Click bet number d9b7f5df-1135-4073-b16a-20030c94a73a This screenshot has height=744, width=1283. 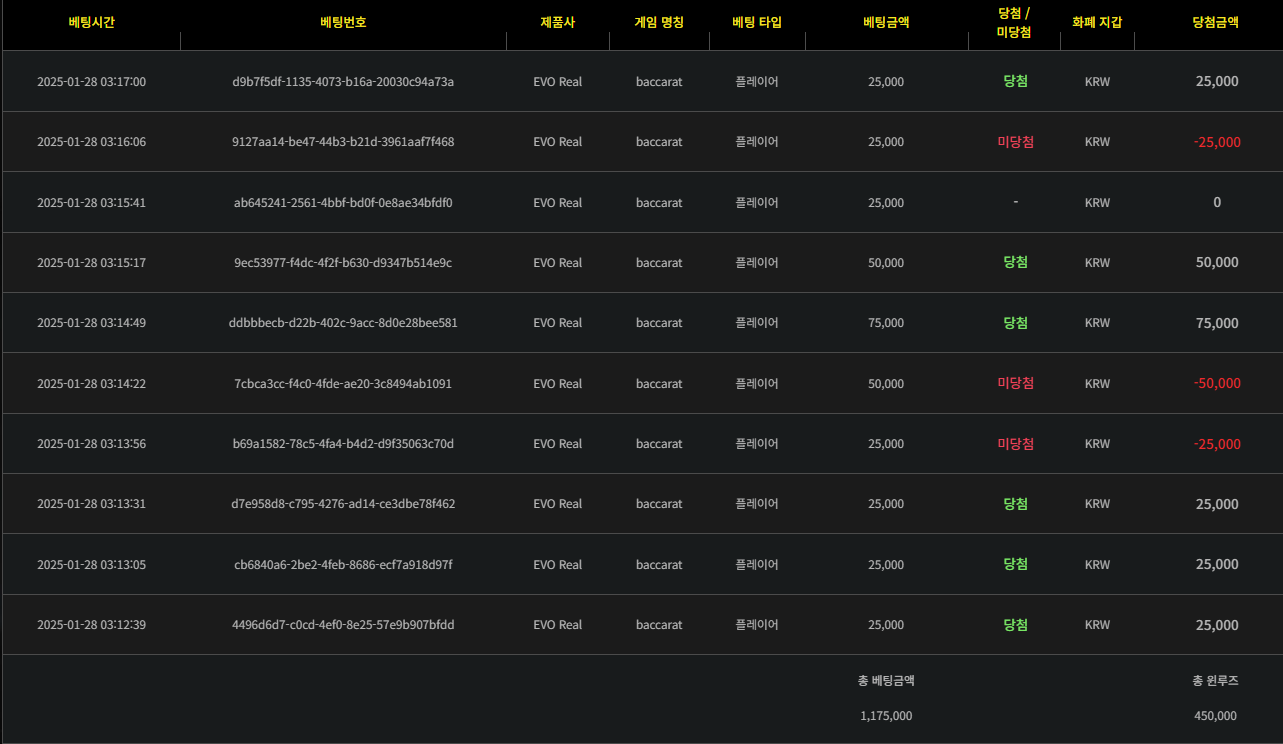343,82
